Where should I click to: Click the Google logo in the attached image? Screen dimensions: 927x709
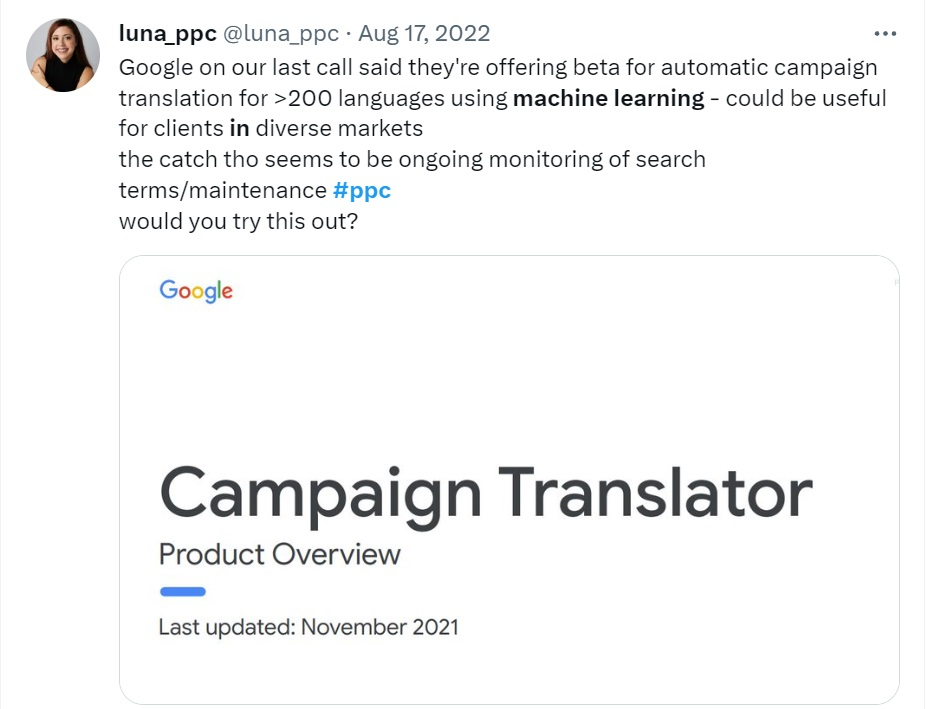(196, 291)
